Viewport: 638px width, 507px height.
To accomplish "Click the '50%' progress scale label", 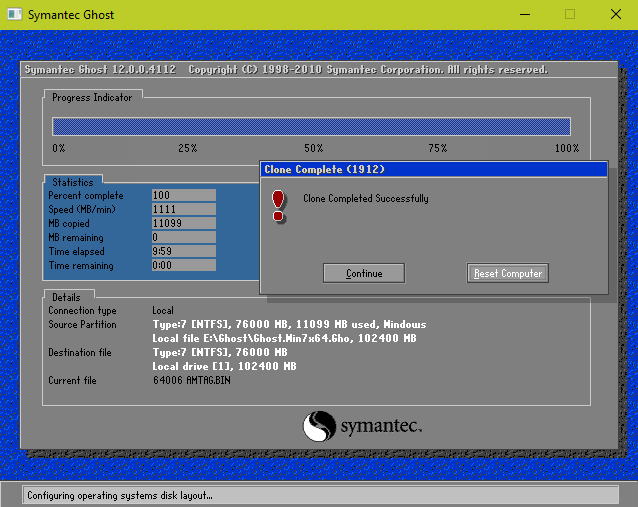I will [313, 148].
